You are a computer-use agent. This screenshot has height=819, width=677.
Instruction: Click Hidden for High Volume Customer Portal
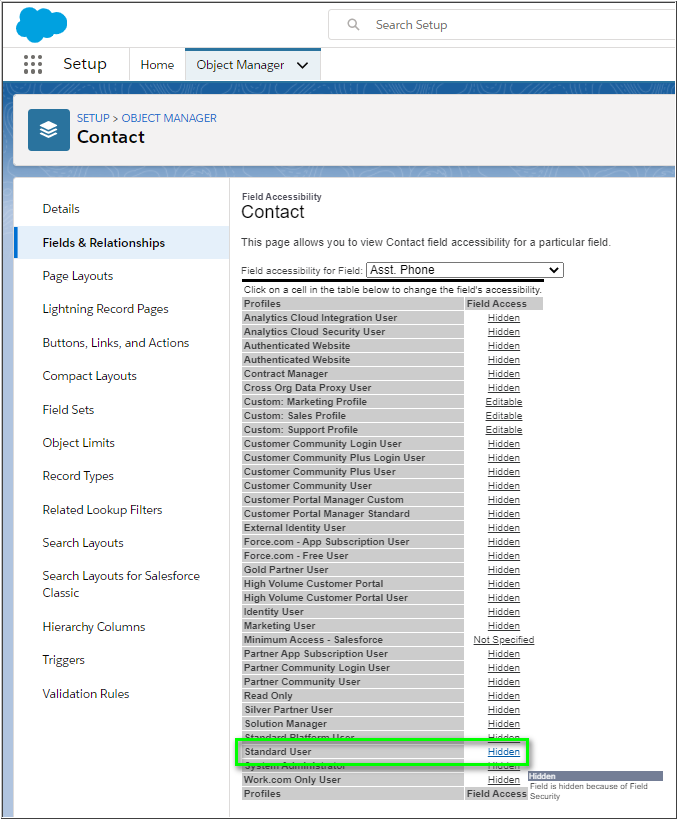[x=504, y=584]
